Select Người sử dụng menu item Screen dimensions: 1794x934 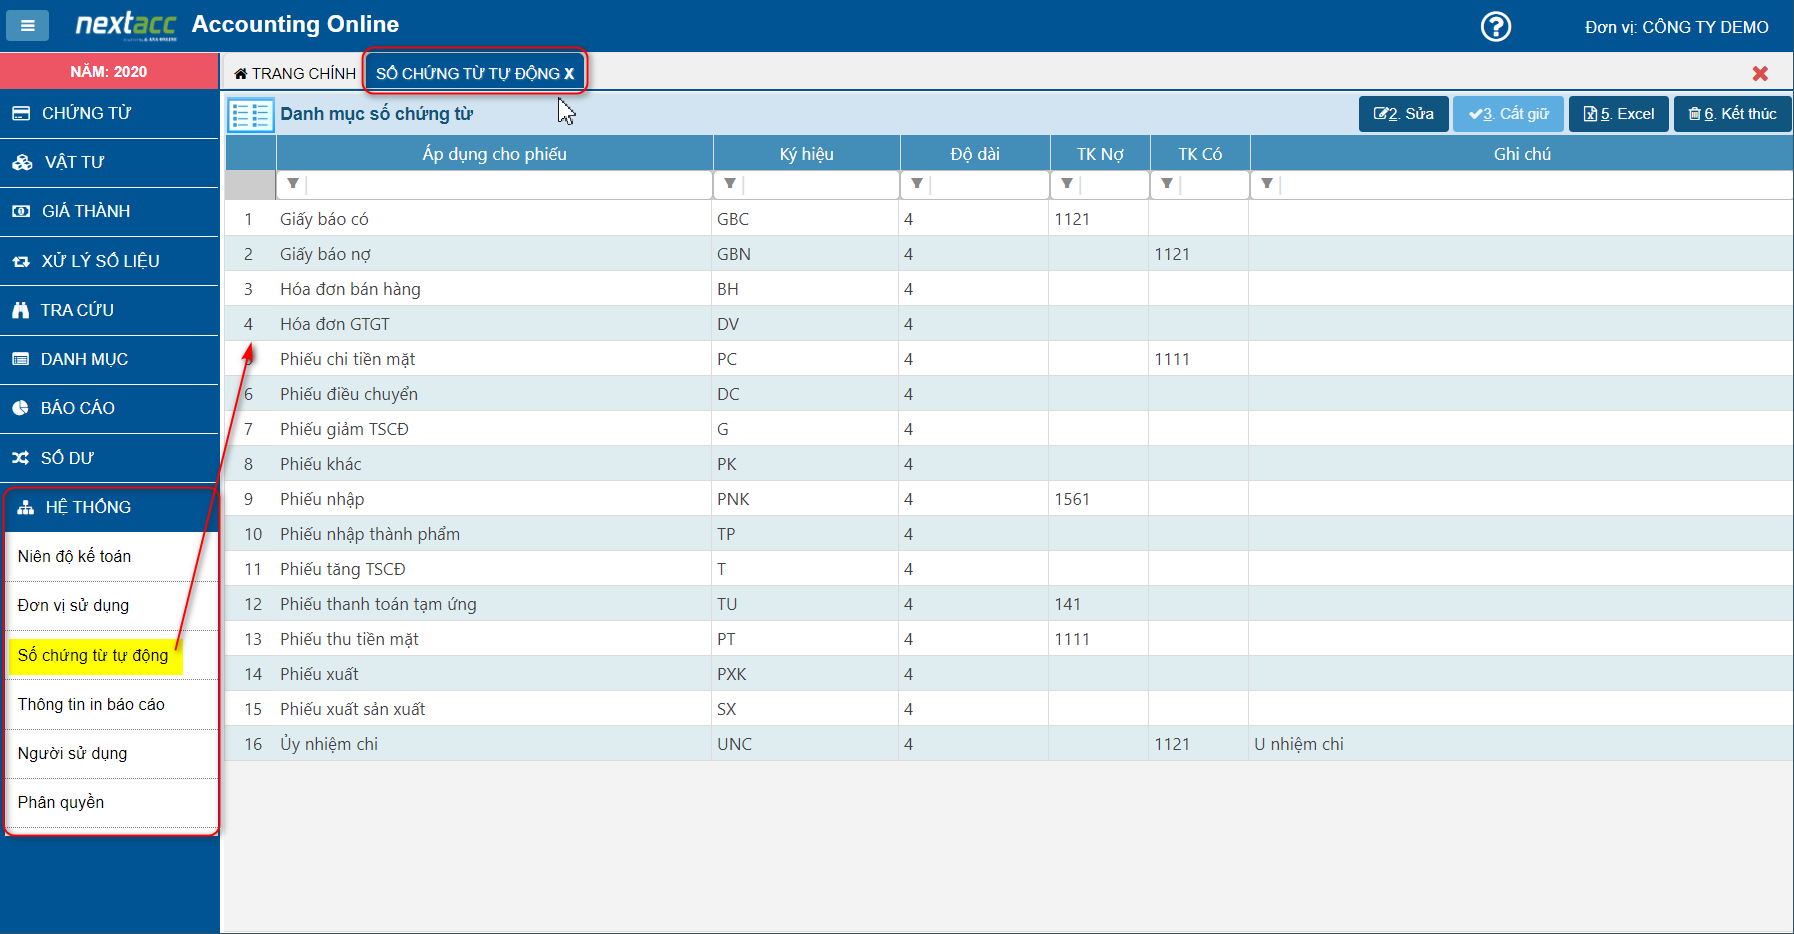coord(72,753)
